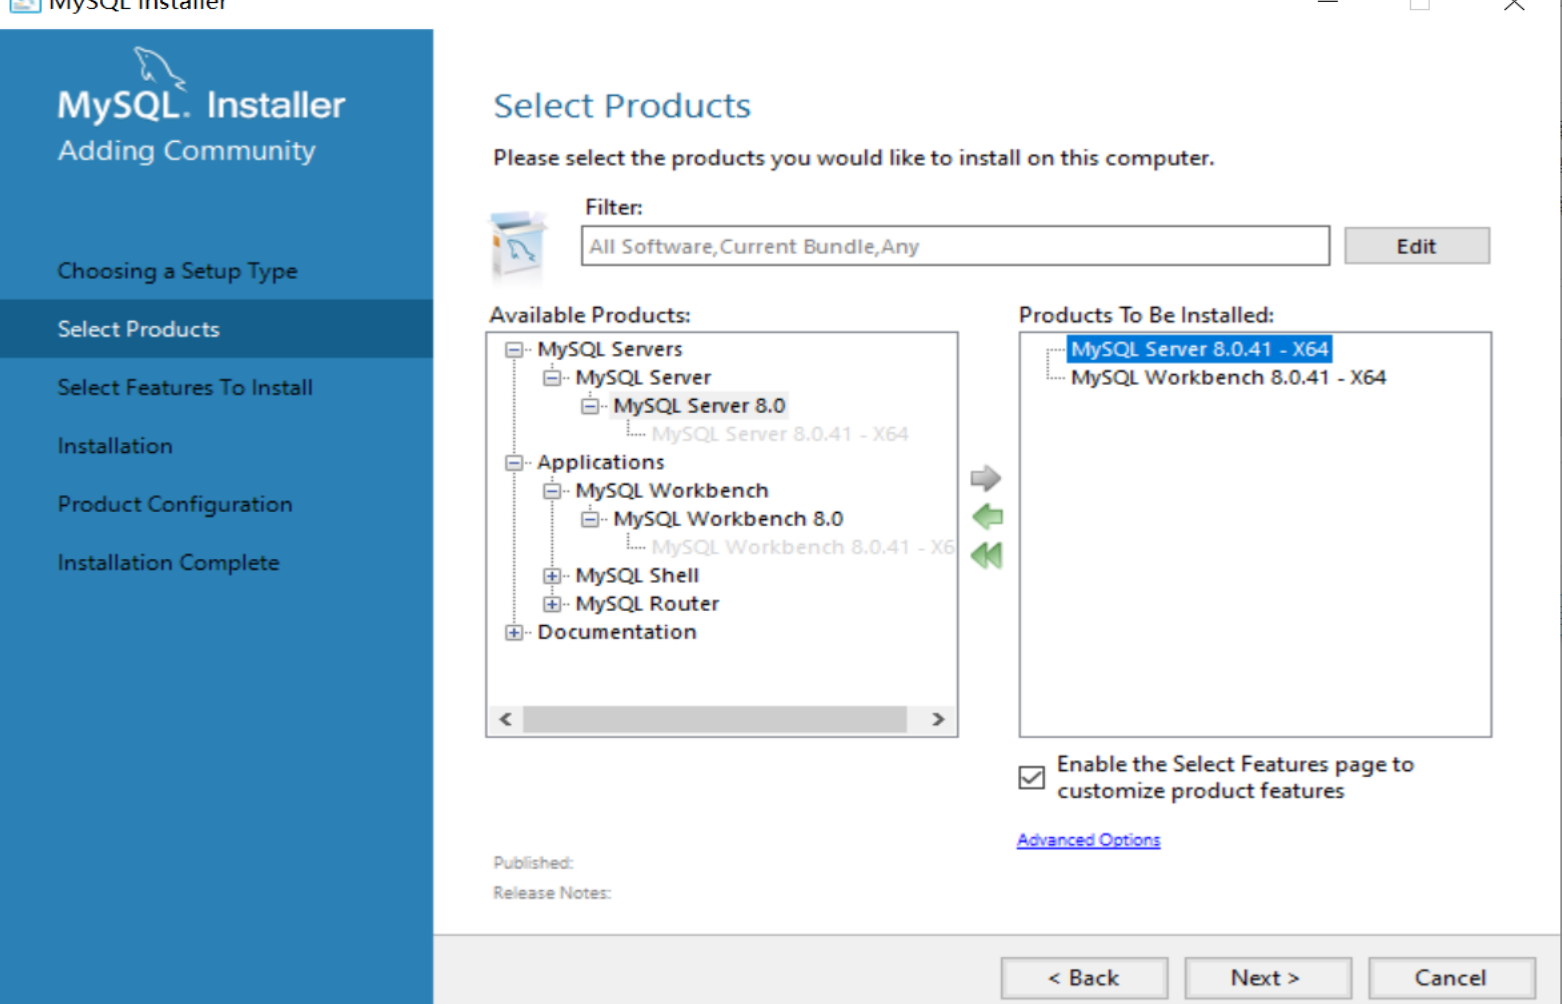
Task: Click the scroll left arrow in Available Products
Action: click(x=505, y=719)
